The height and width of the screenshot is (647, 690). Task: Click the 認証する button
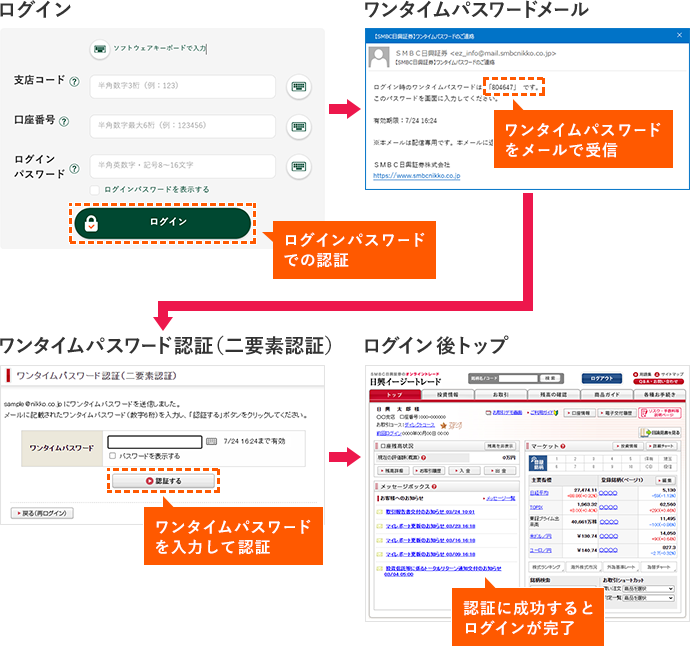tap(162, 481)
